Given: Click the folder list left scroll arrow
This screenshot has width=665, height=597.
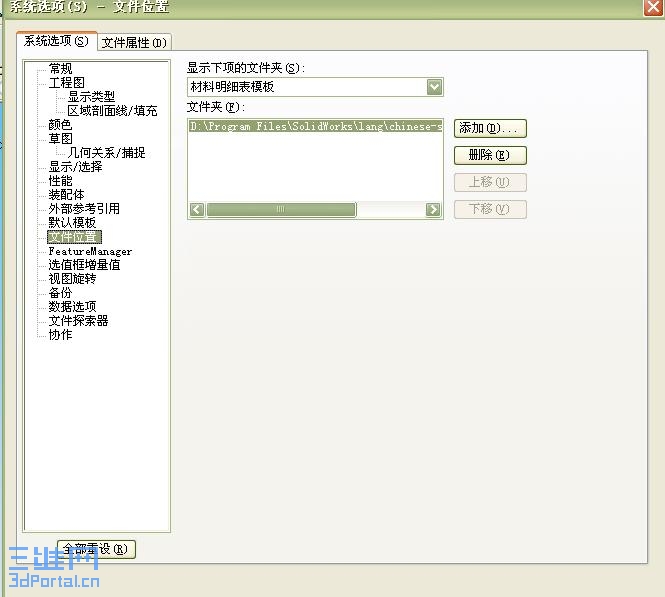Looking at the screenshot, I should point(197,209).
